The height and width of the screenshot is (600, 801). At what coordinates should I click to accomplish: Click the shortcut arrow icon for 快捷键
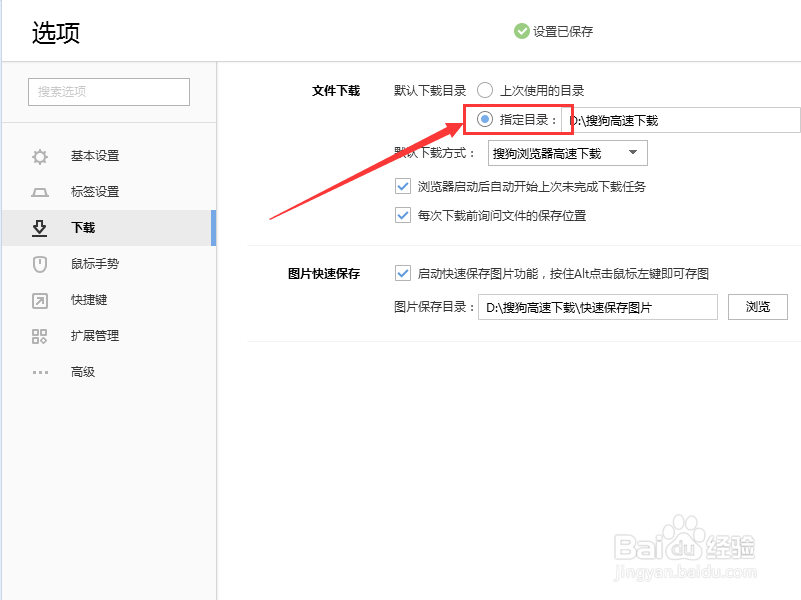pos(40,300)
